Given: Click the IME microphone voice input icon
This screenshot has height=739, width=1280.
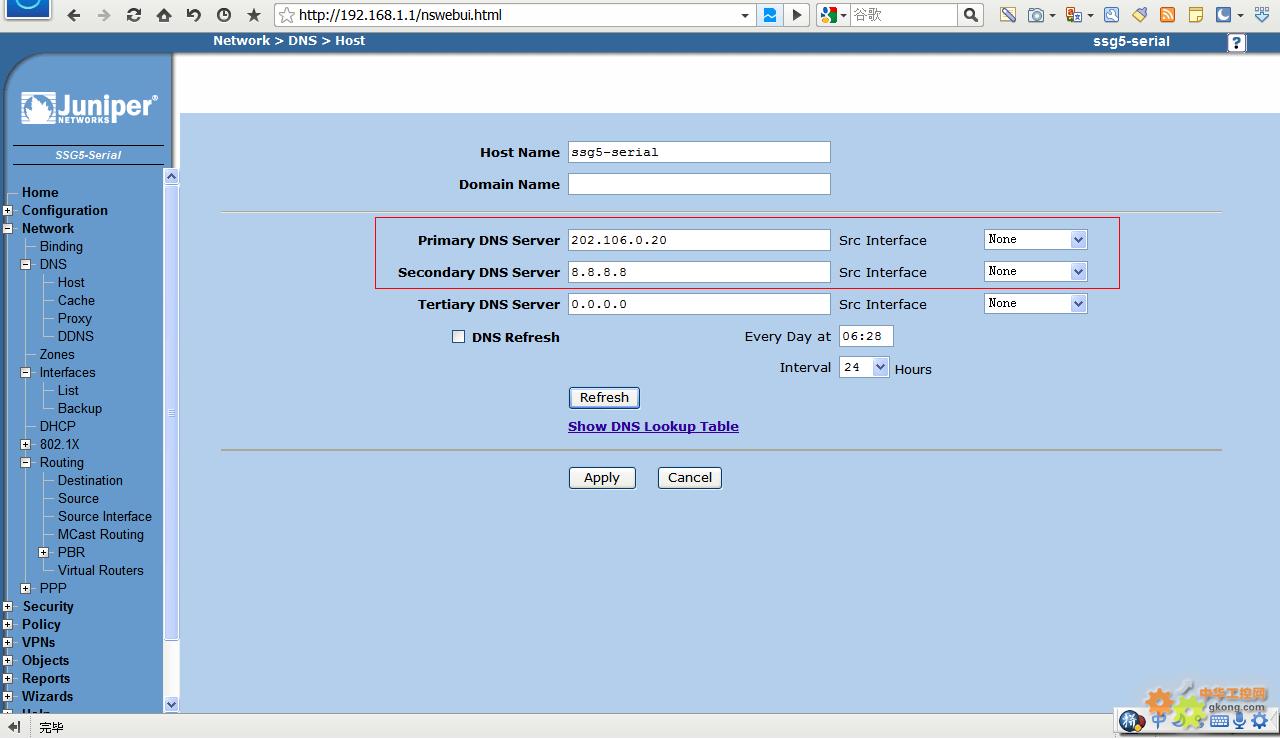Looking at the screenshot, I should (1240, 720).
